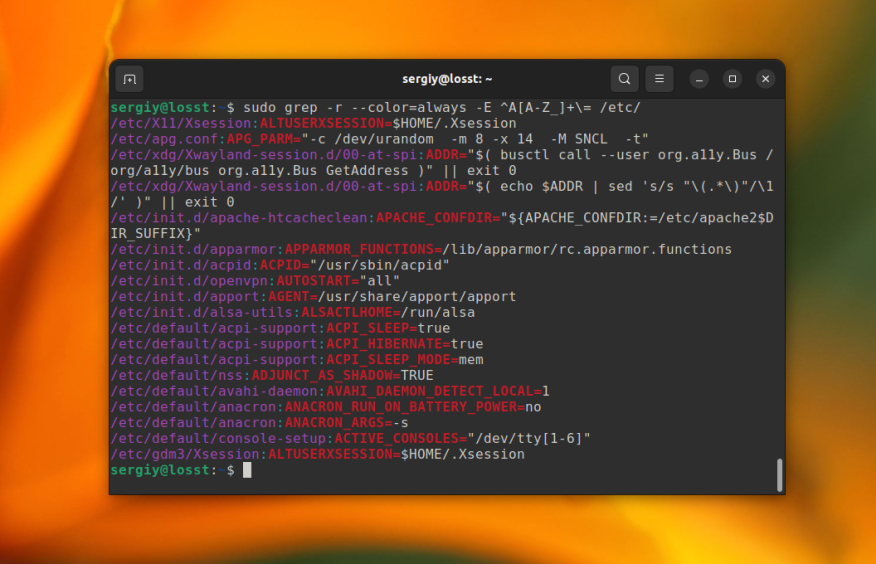The width and height of the screenshot is (876, 564).
Task: Click the /etc/init.d/acpid ACPID line
Action: (280, 265)
